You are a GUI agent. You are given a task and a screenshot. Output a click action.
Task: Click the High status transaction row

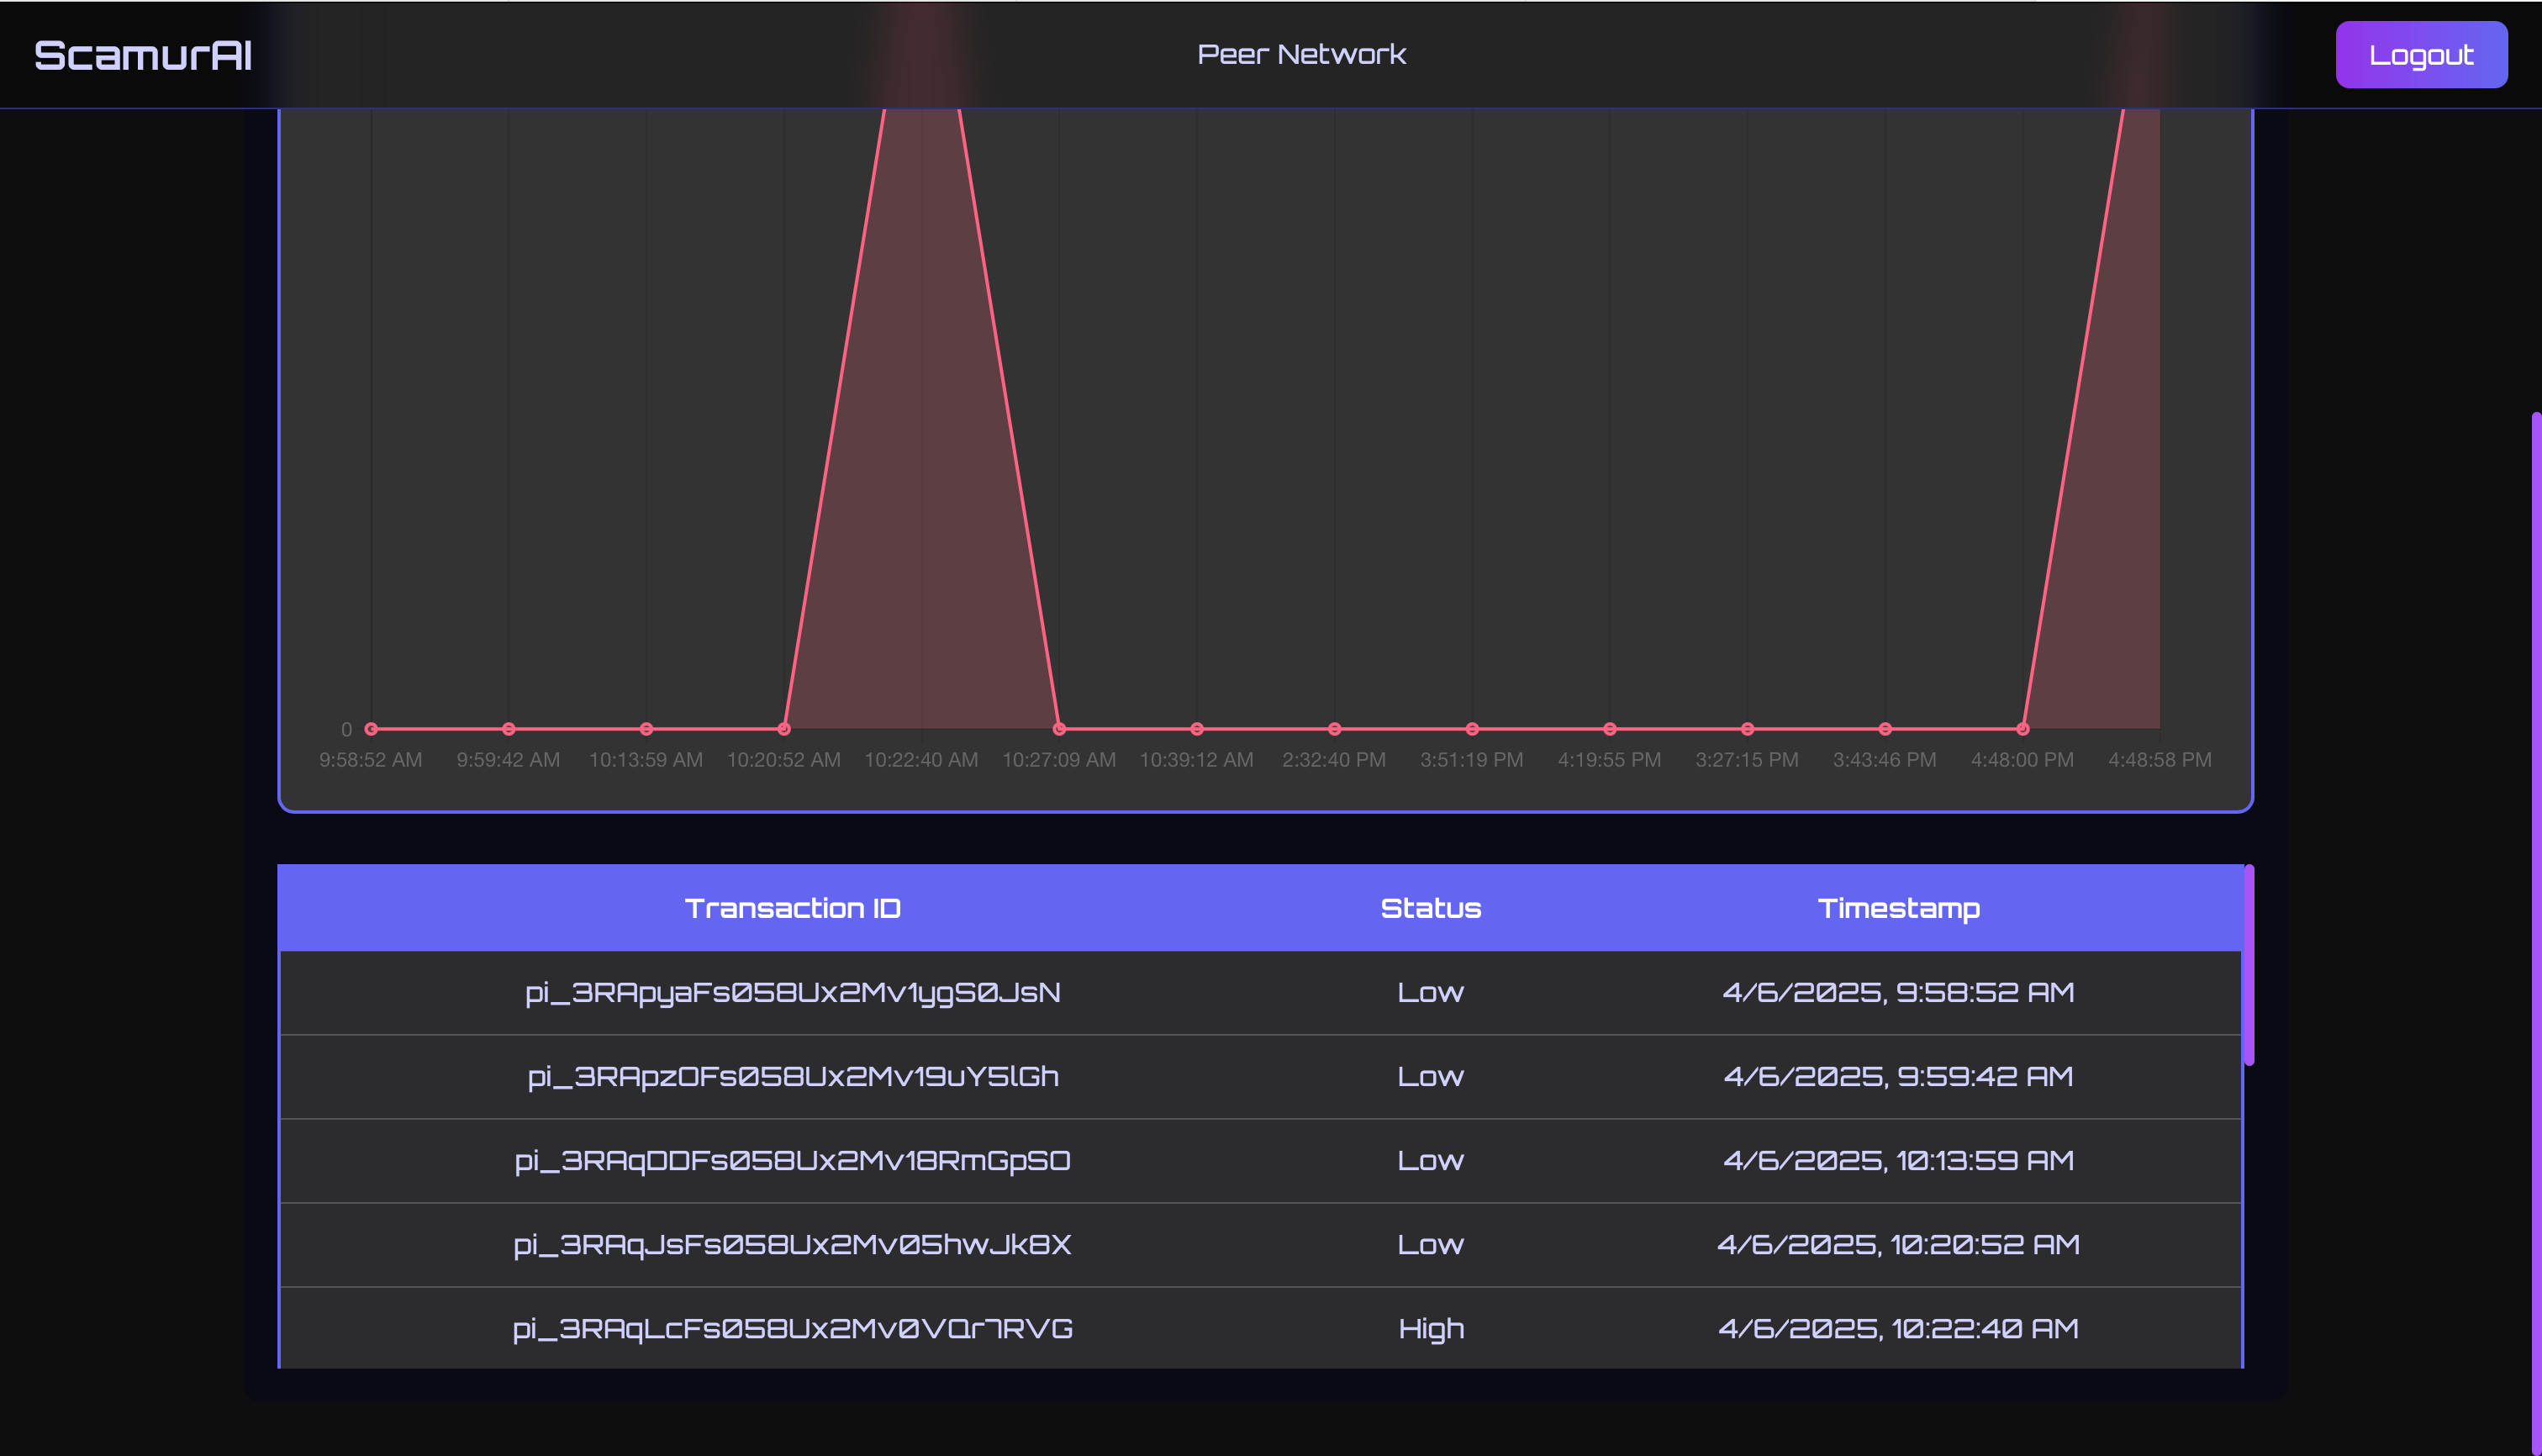pyautogui.click(x=1430, y=1329)
